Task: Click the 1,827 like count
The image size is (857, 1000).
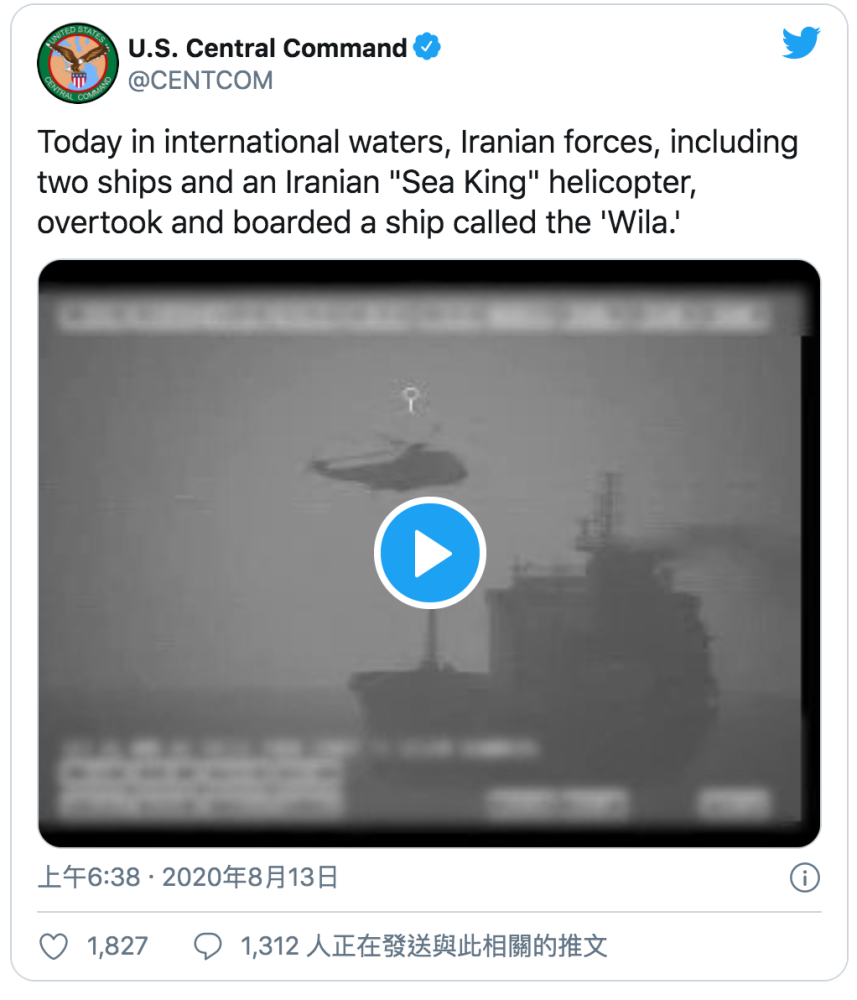Action: 117,946
